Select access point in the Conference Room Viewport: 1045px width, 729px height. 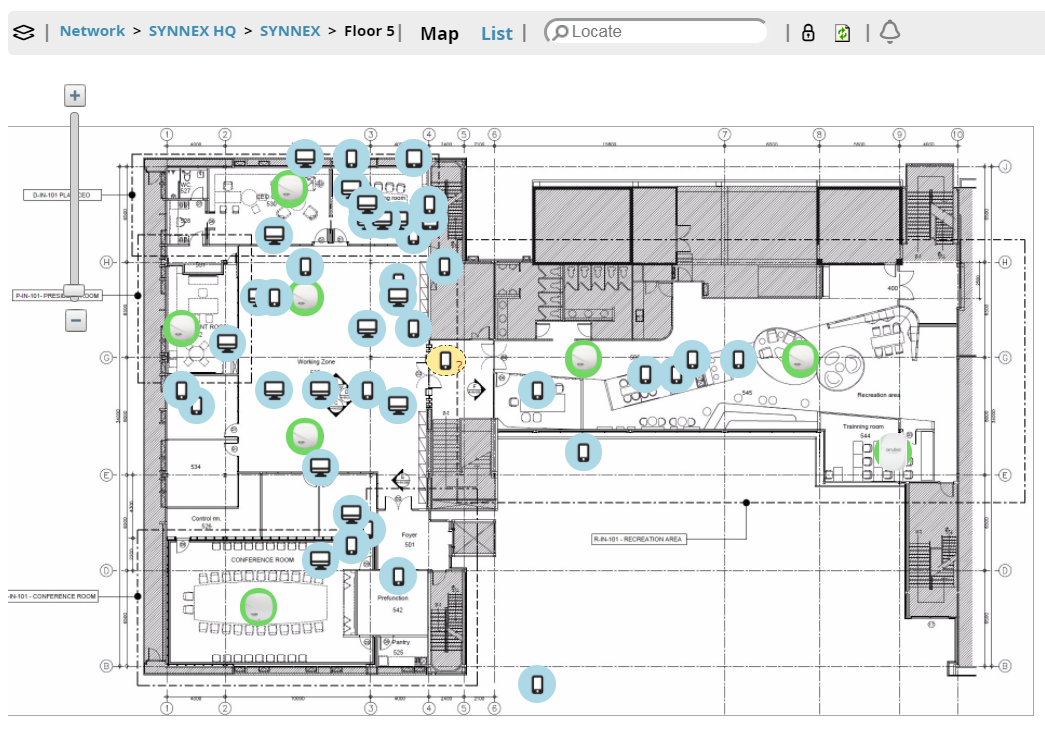click(x=259, y=606)
